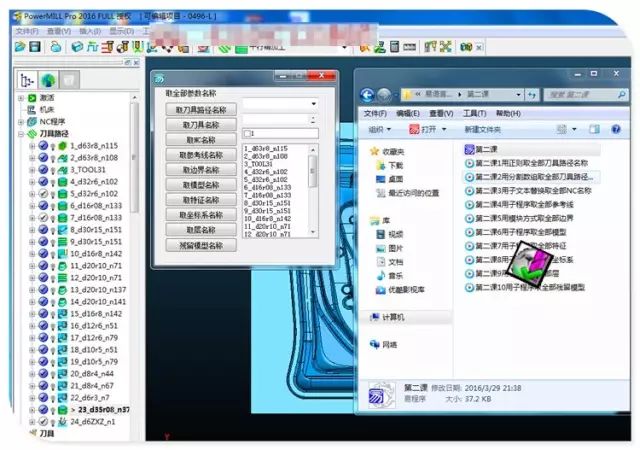Viewport: 640px width, 450px height.
Task: Open 插入(I) menu in PowerMILL
Action: click(90, 31)
